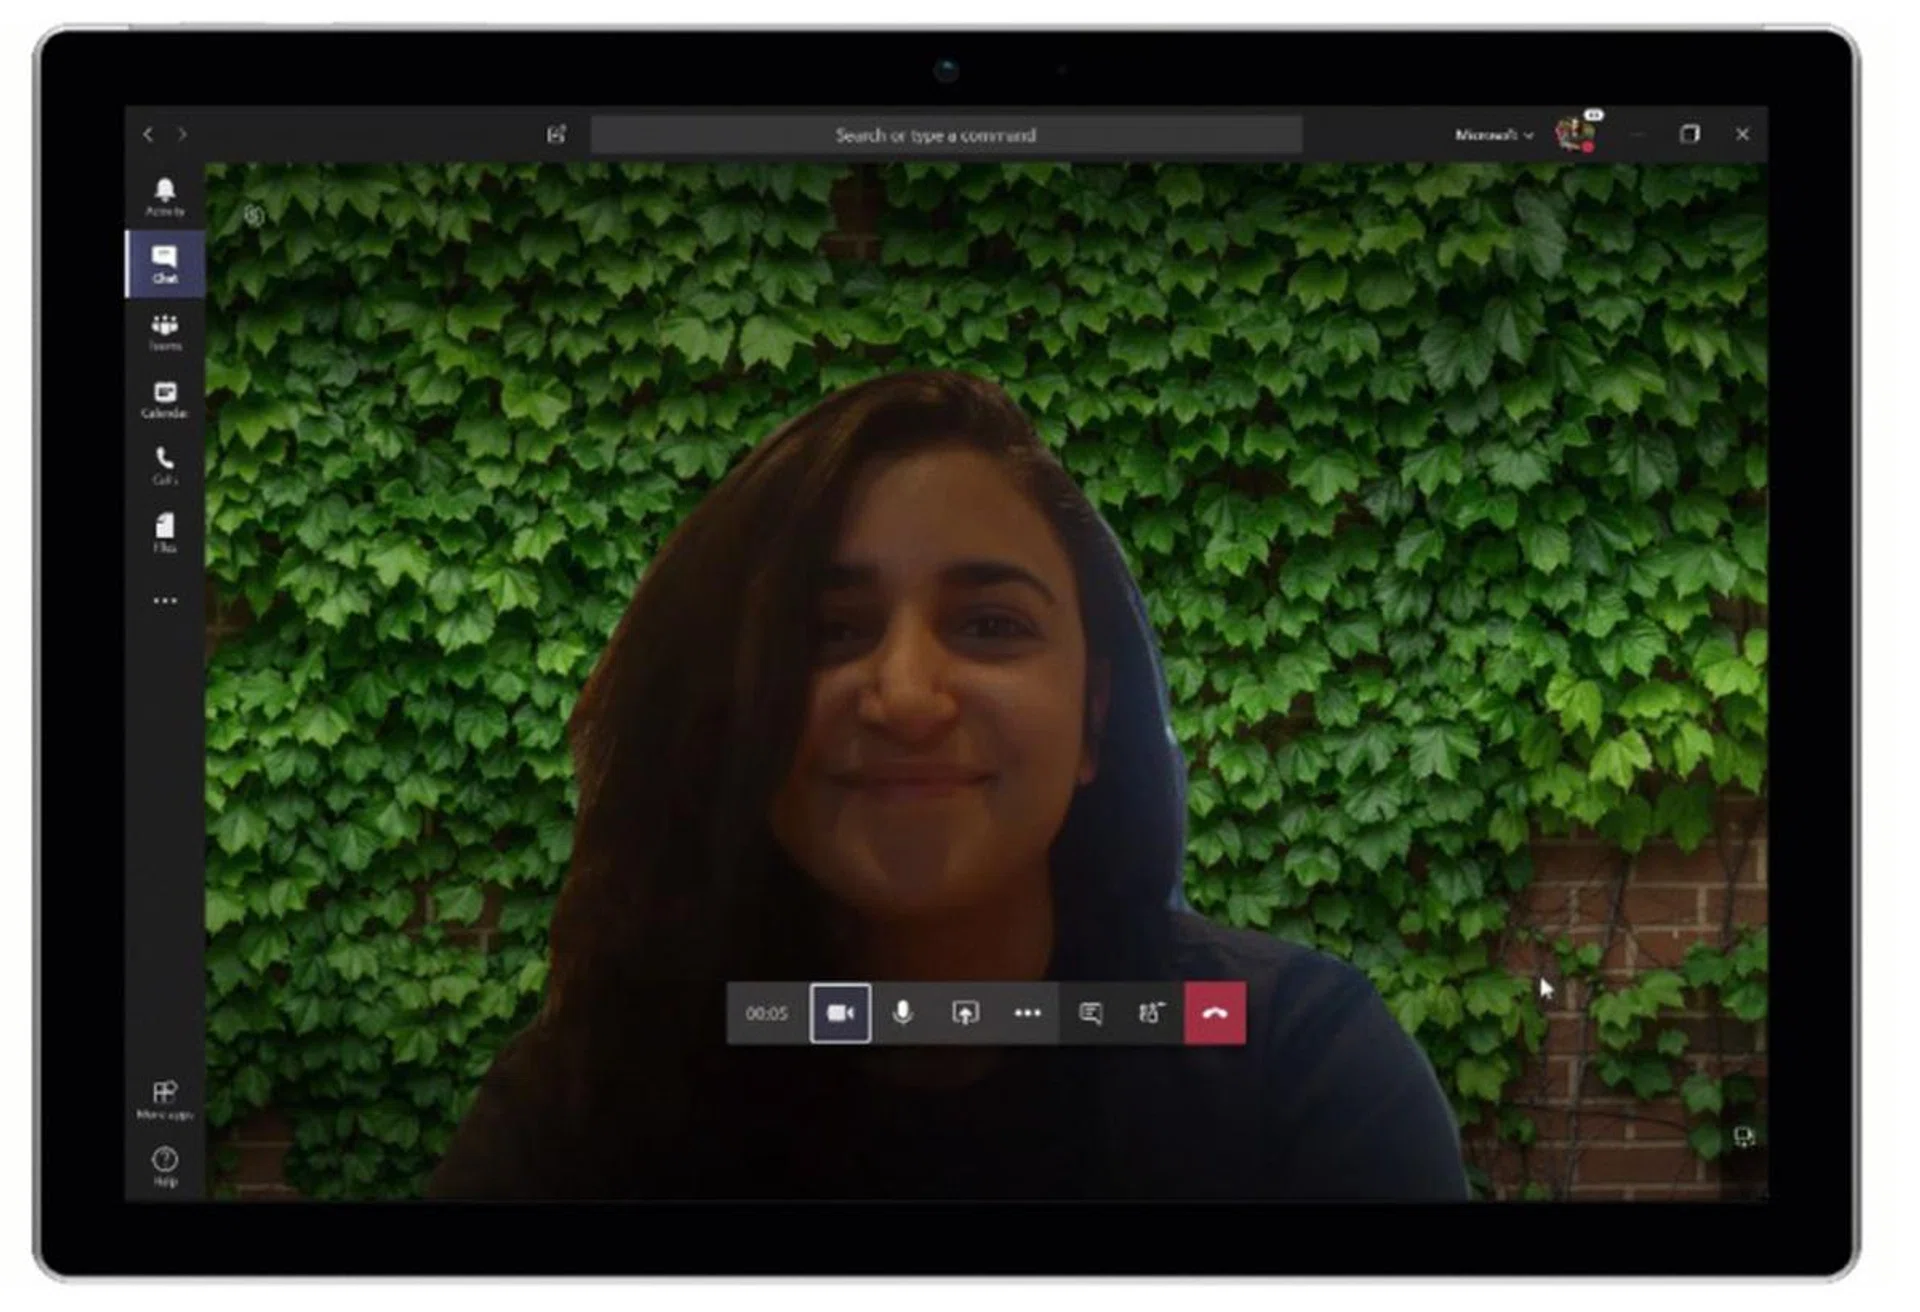1920x1312 pixels.
Task: Show the meeting conversation panel
Action: [x=1090, y=1013]
